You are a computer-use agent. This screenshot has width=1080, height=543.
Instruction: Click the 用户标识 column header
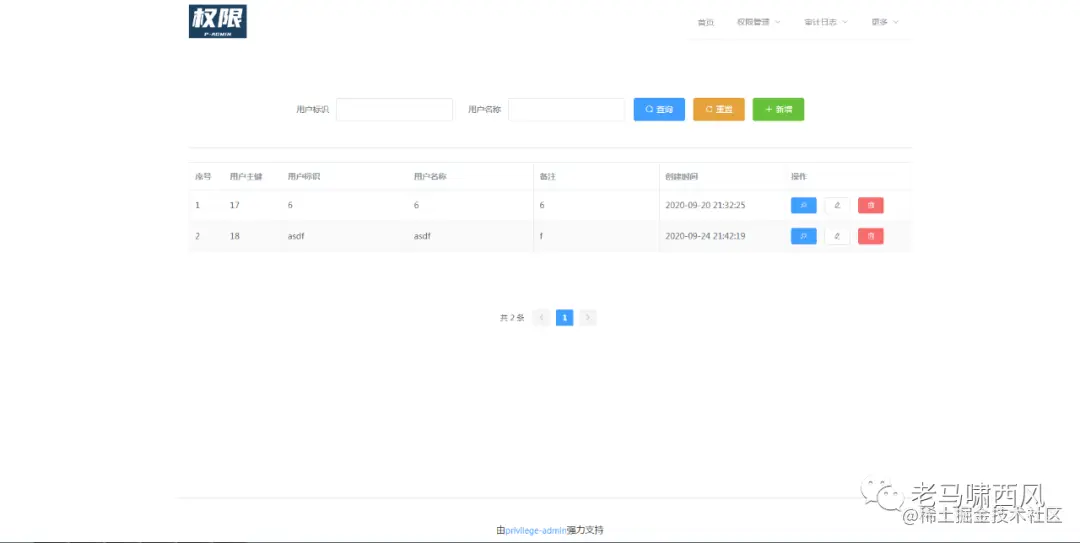tap(304, 177)
